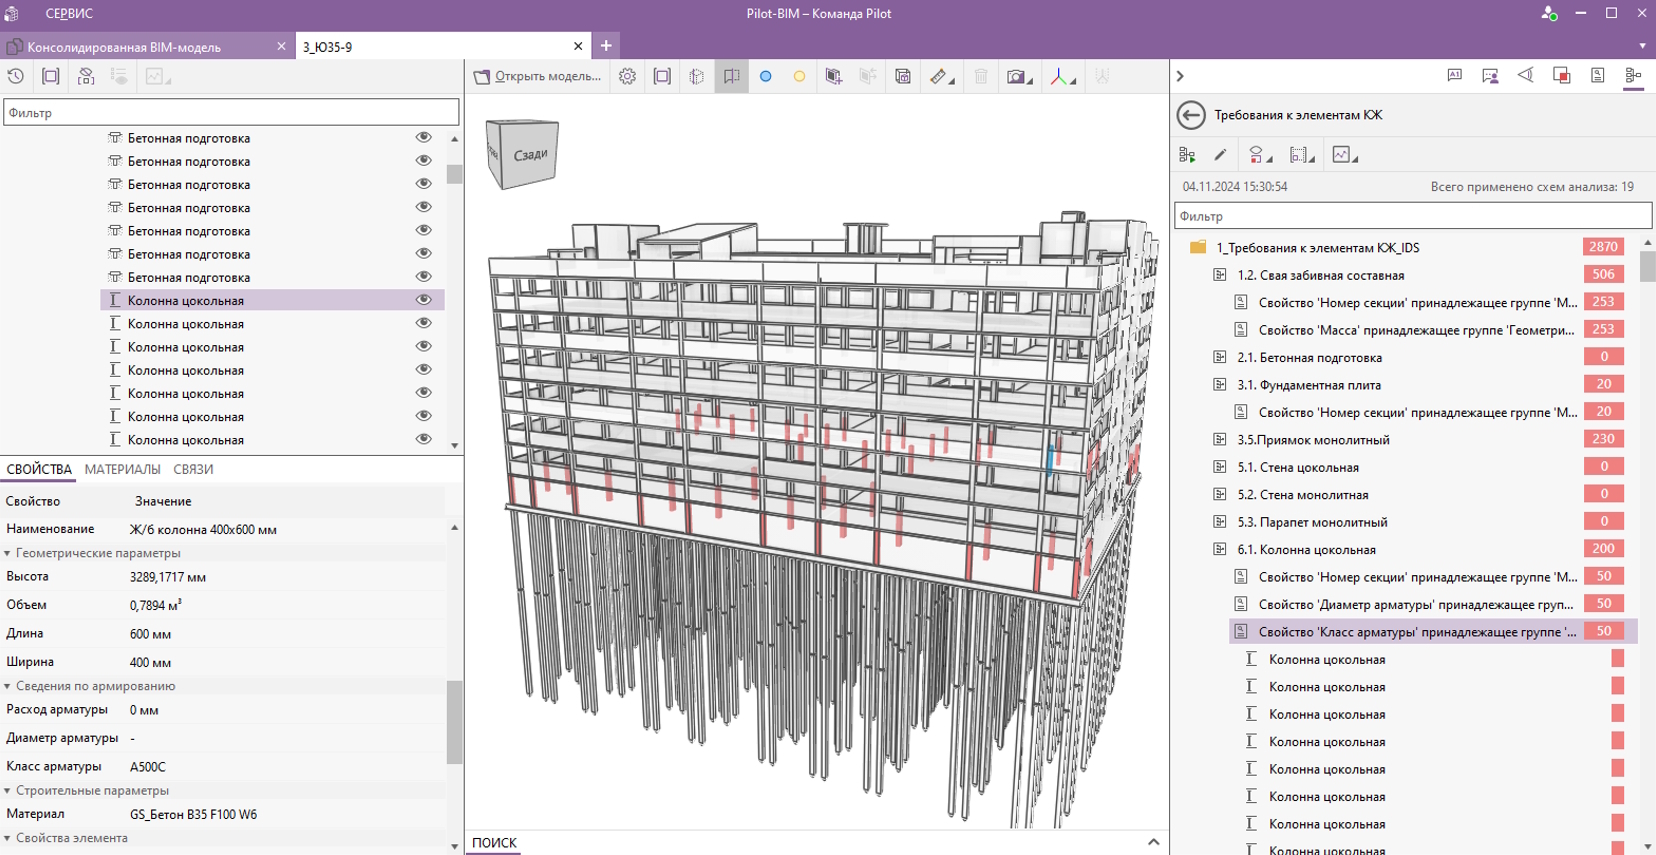Viewport: 1656px width, 855px height.
Task: Hide the selected Колонна цокольная element
Action: tap(423, 300)
